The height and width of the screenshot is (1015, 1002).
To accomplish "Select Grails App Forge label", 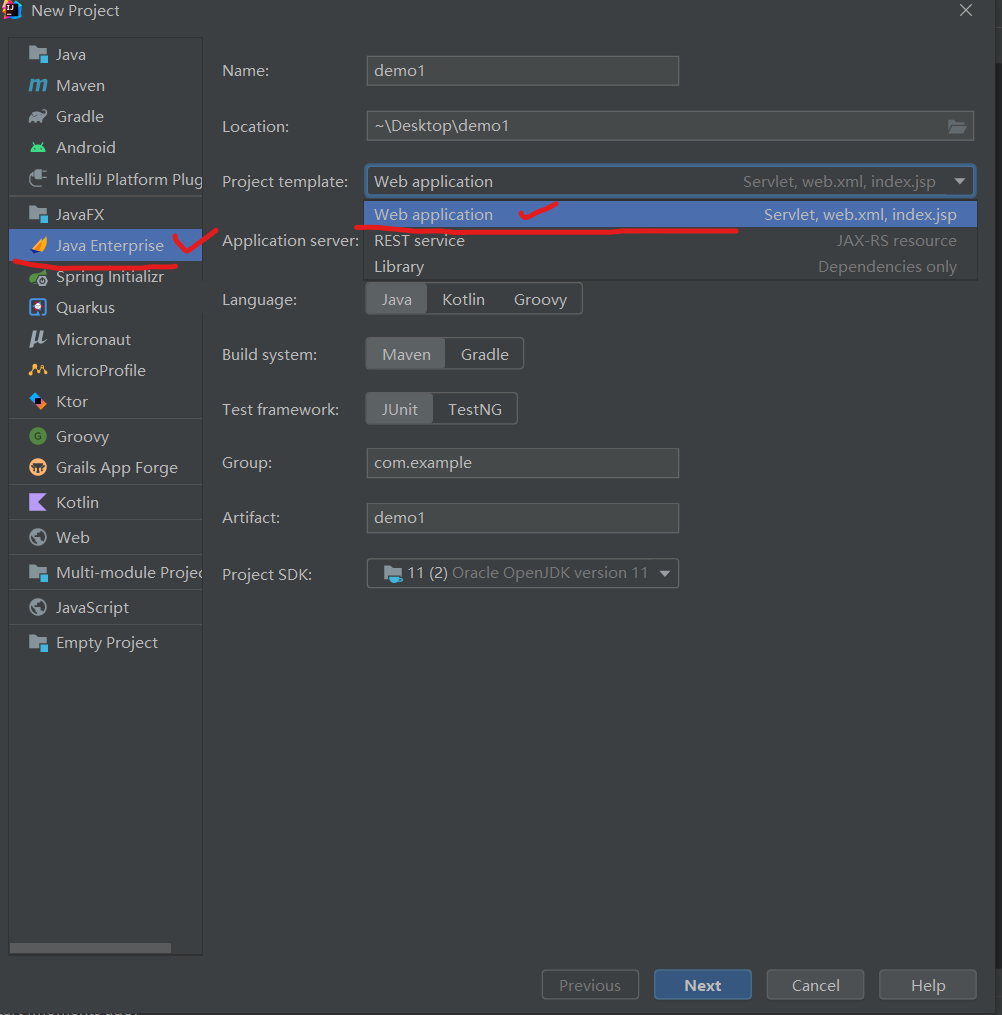I will click(x=117, y=467).
